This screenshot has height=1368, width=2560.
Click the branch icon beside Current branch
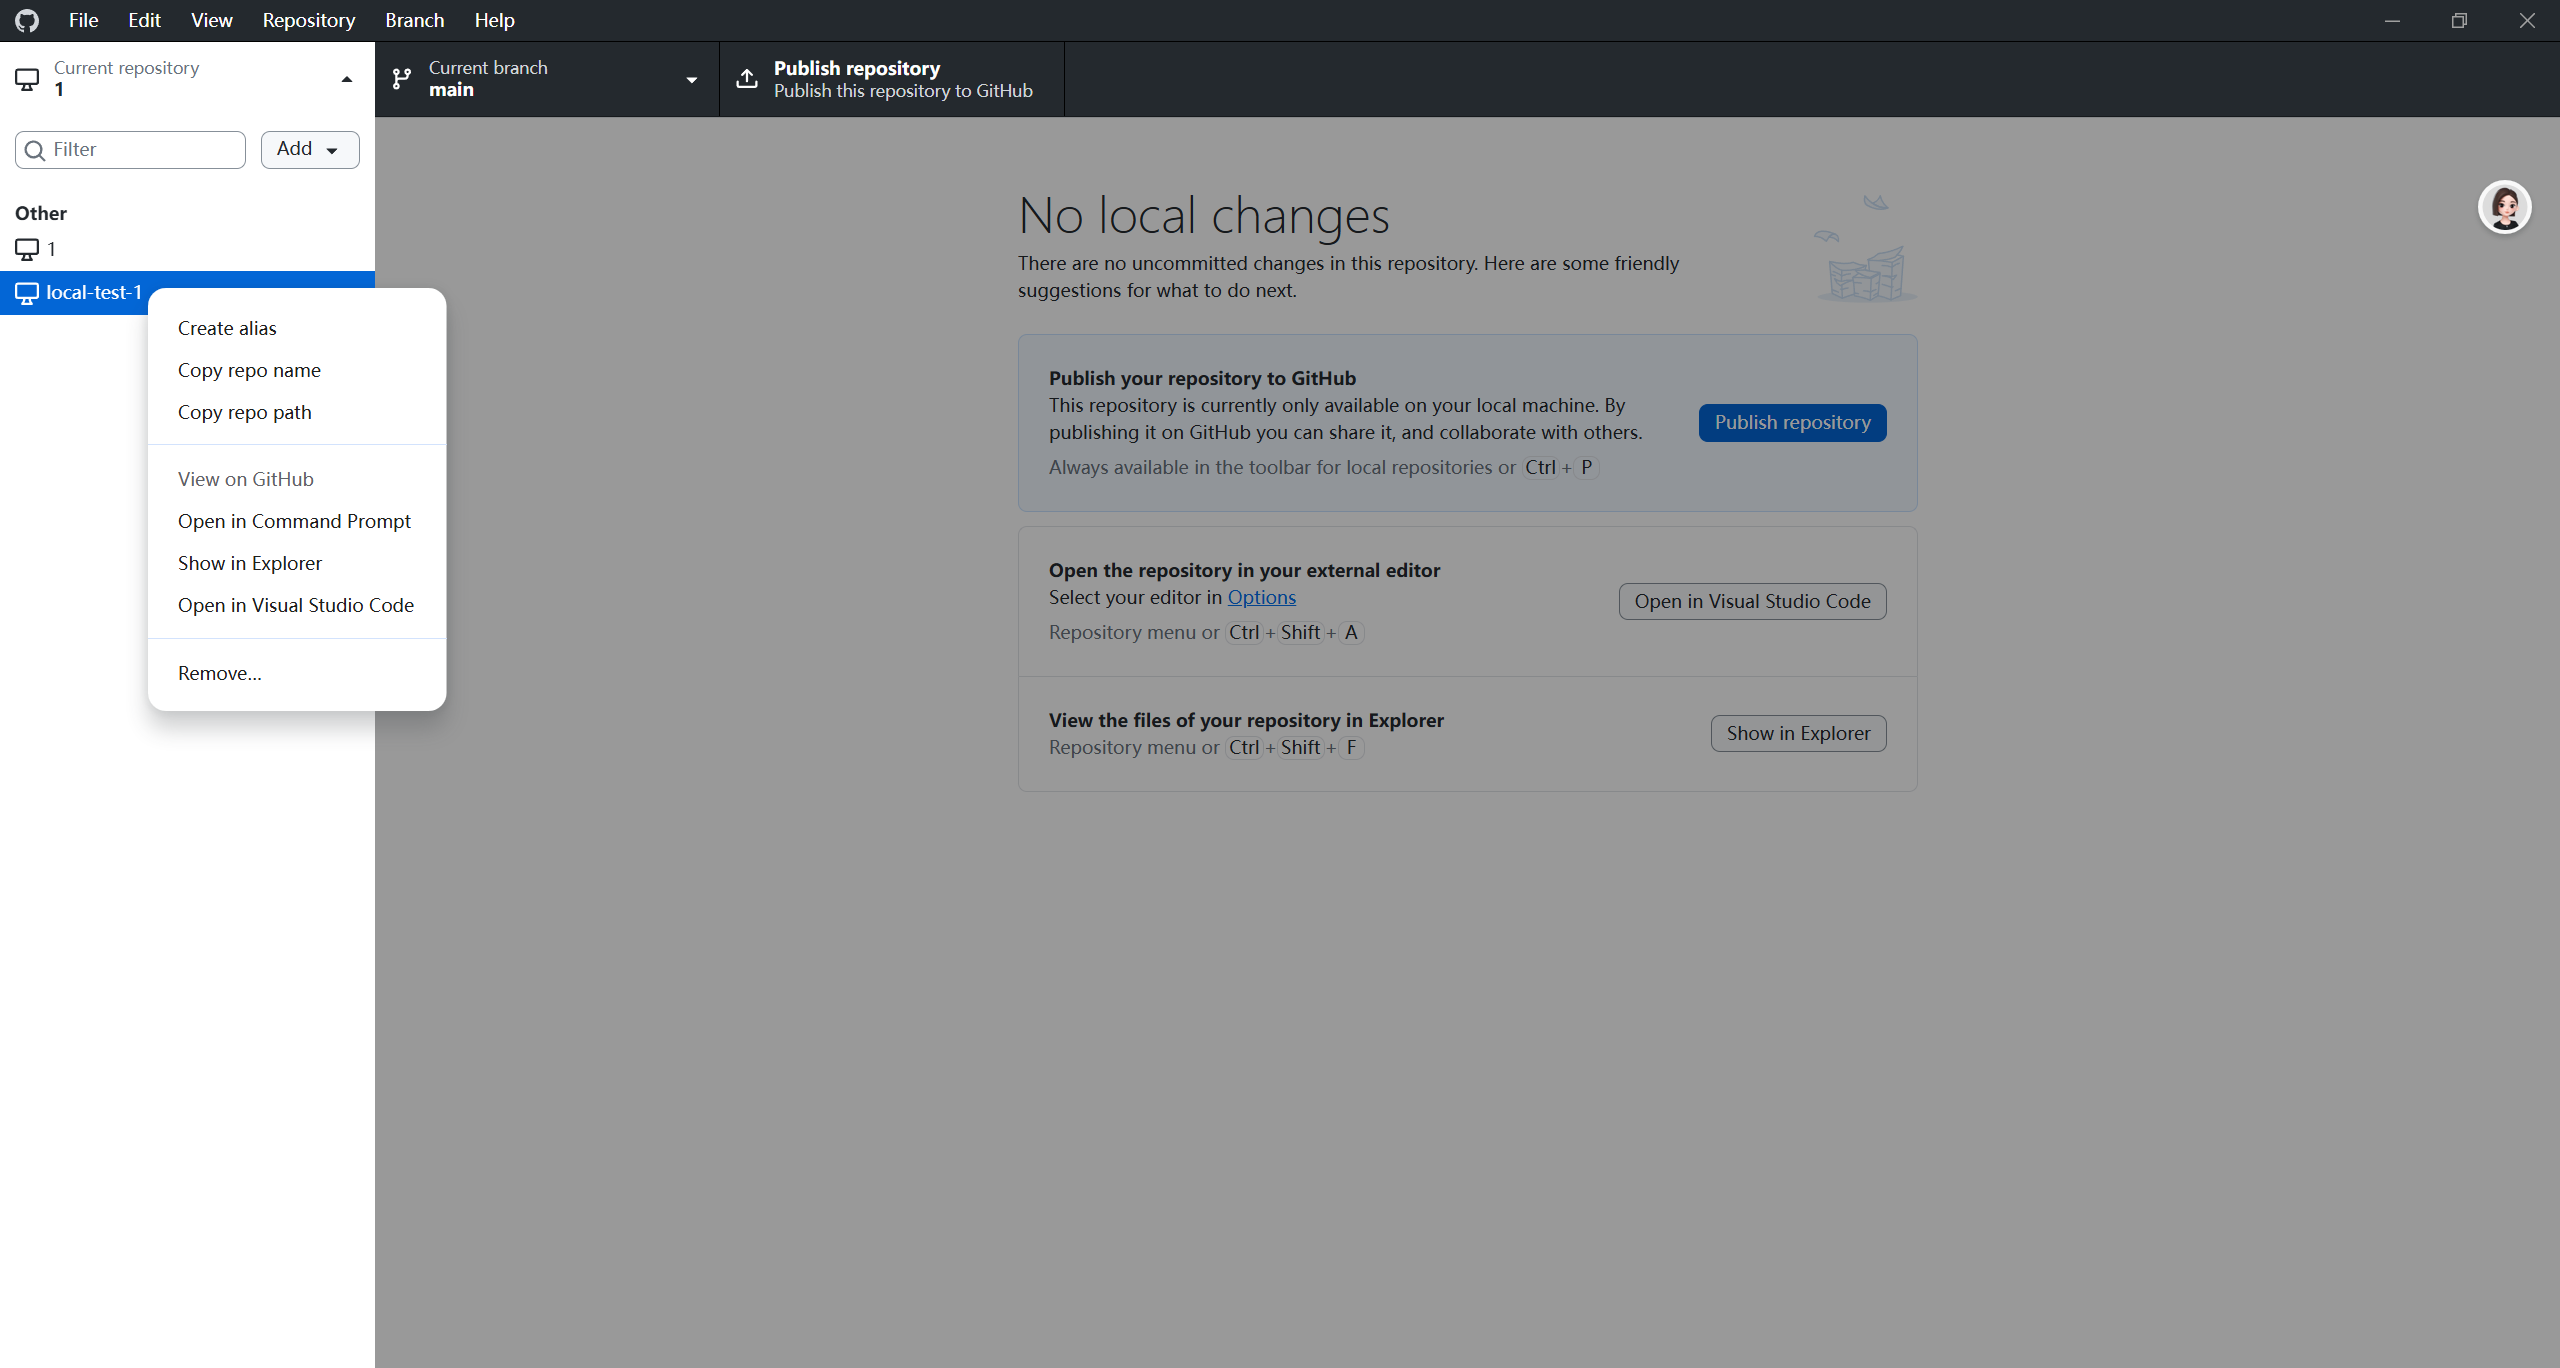pos(402,79)
